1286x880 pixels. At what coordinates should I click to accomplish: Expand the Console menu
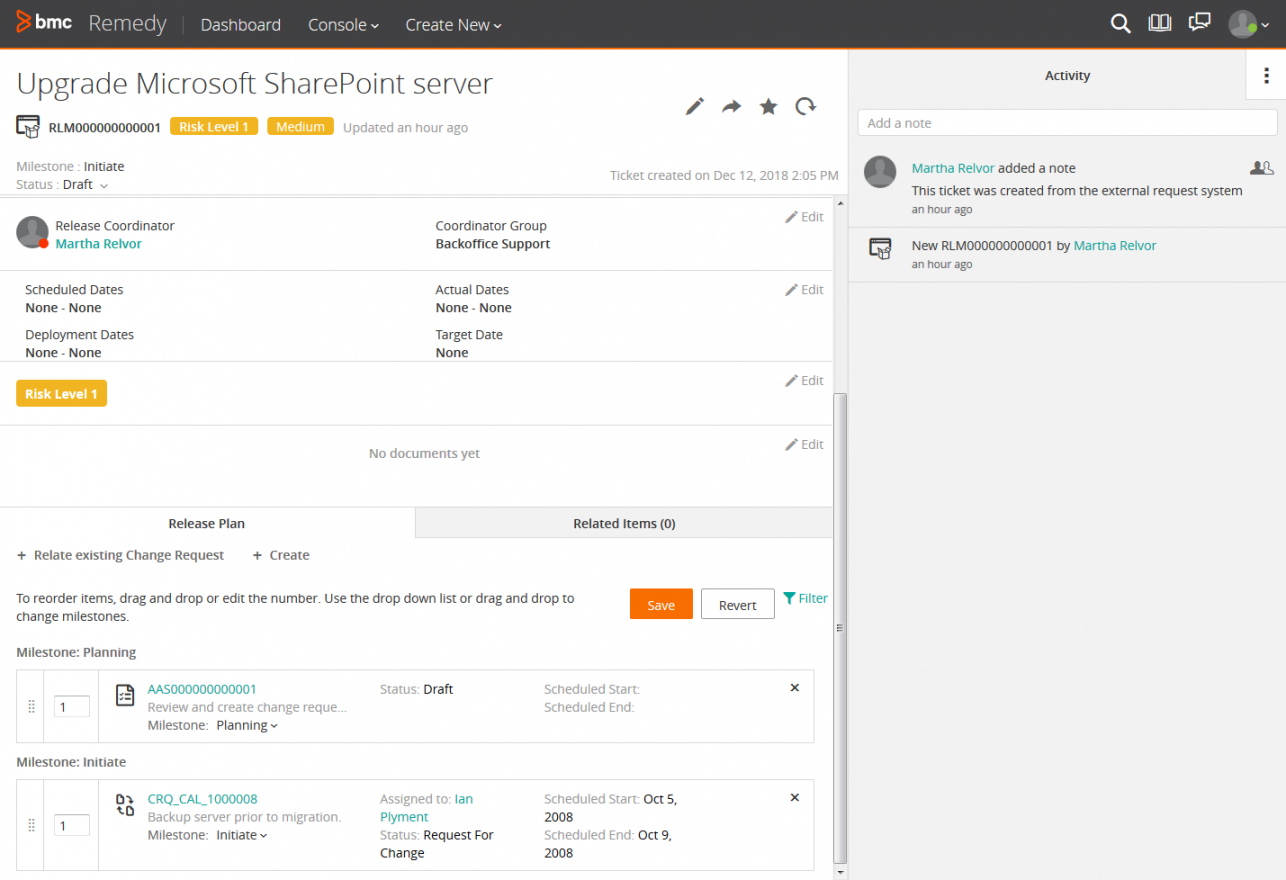[343, 25]
